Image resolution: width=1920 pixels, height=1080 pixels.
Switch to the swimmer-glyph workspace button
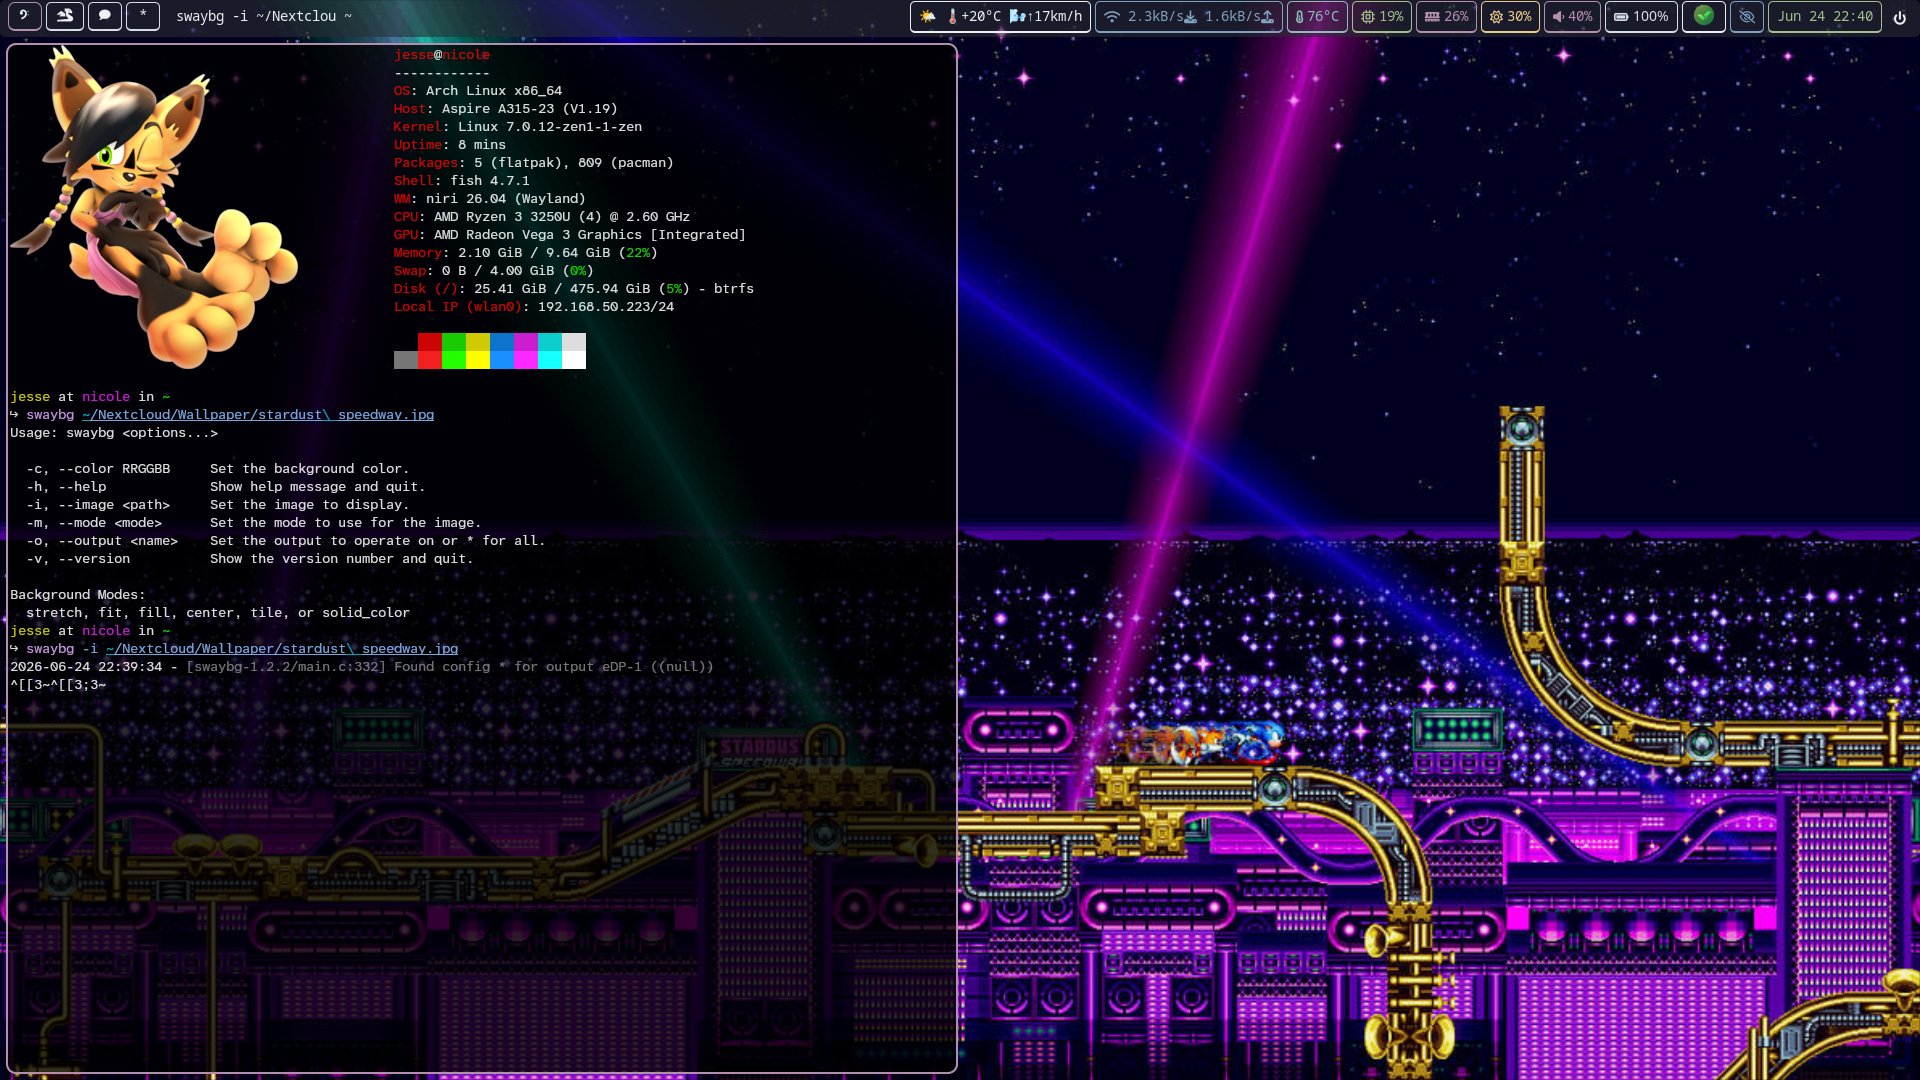coord(65,16)
